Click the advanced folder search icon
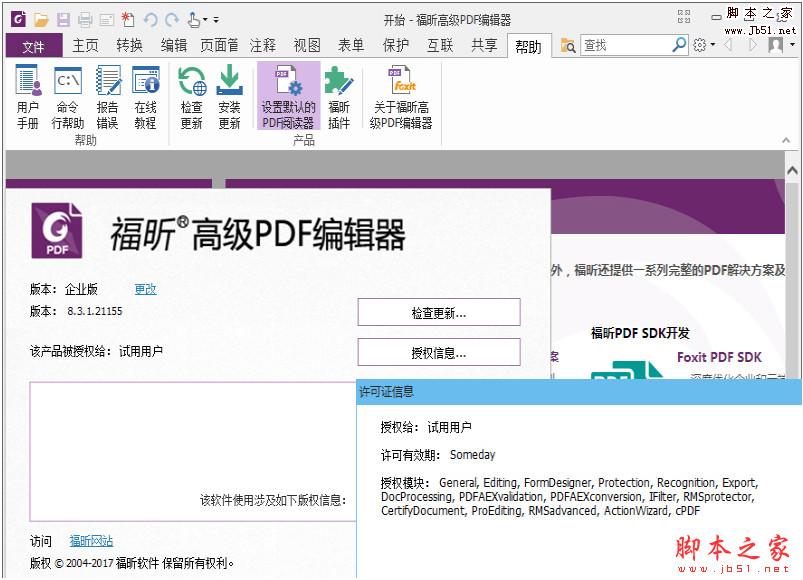The height and width of the screenshot is (580, 803). (x=567, y=46)
